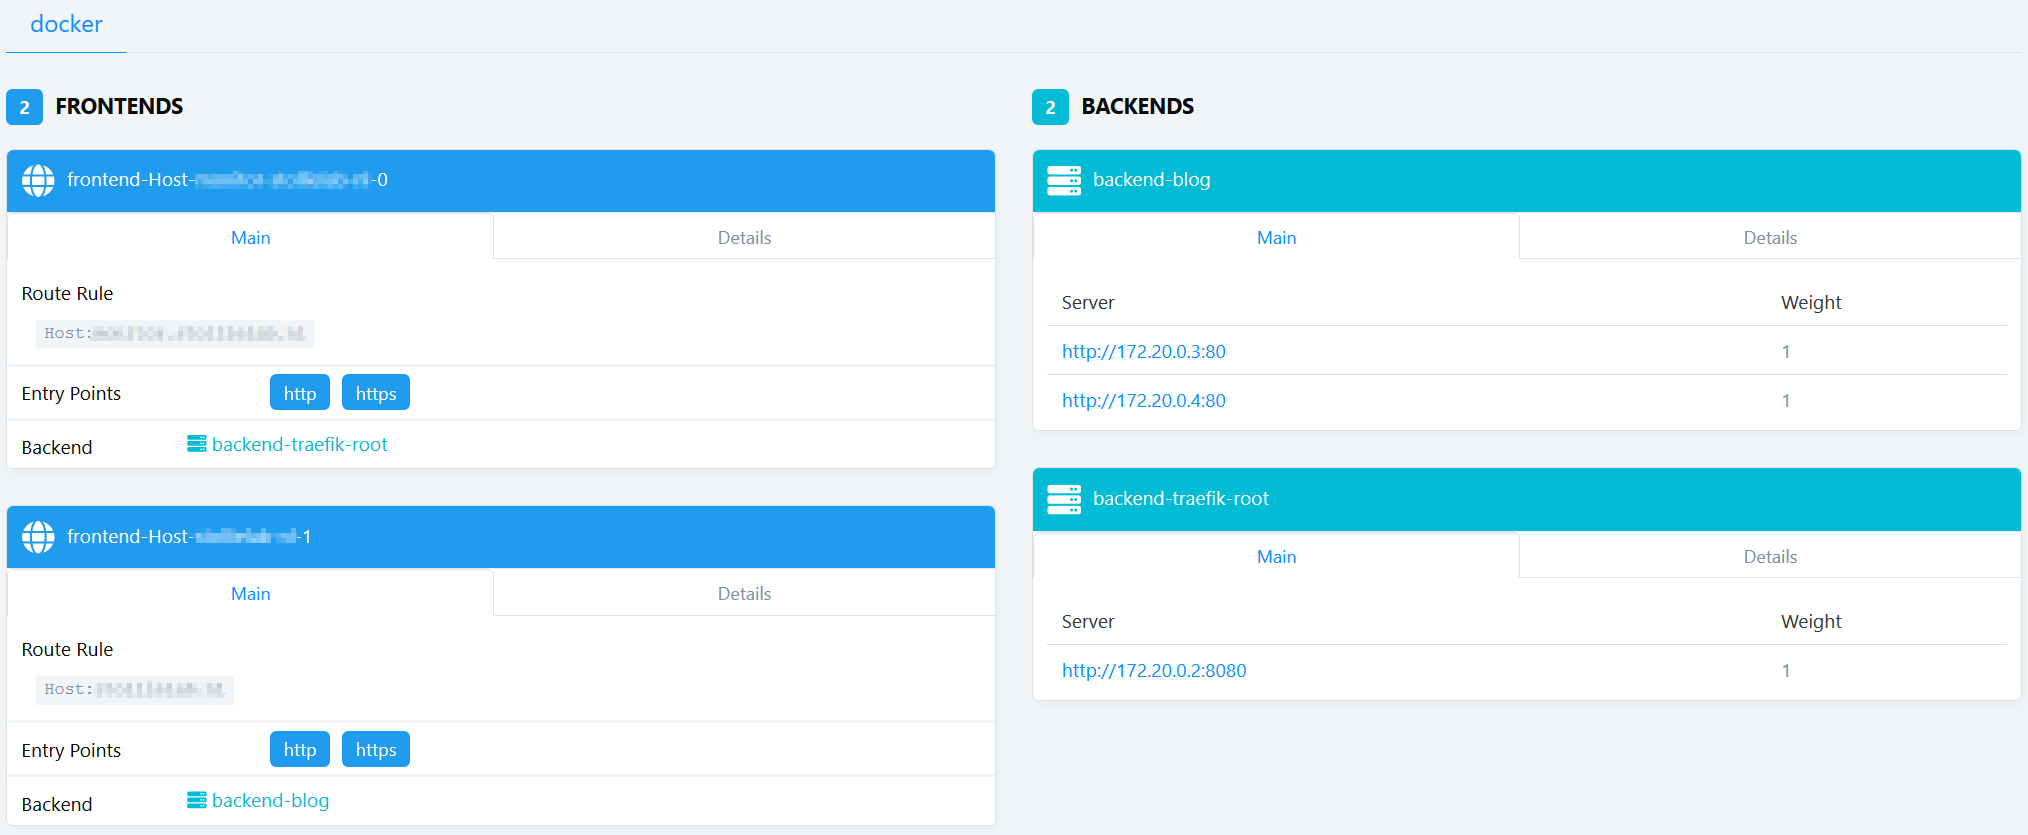Click globe icon on second frontend card
2028x835 pixels.
pos(38,537)
